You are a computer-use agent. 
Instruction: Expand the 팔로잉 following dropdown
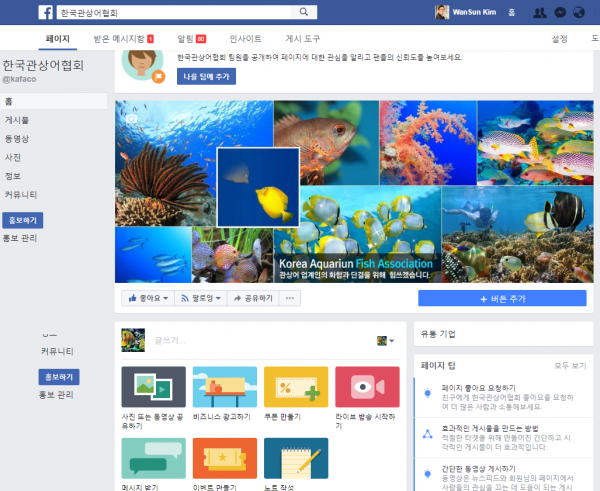click(x=200, y=298)
